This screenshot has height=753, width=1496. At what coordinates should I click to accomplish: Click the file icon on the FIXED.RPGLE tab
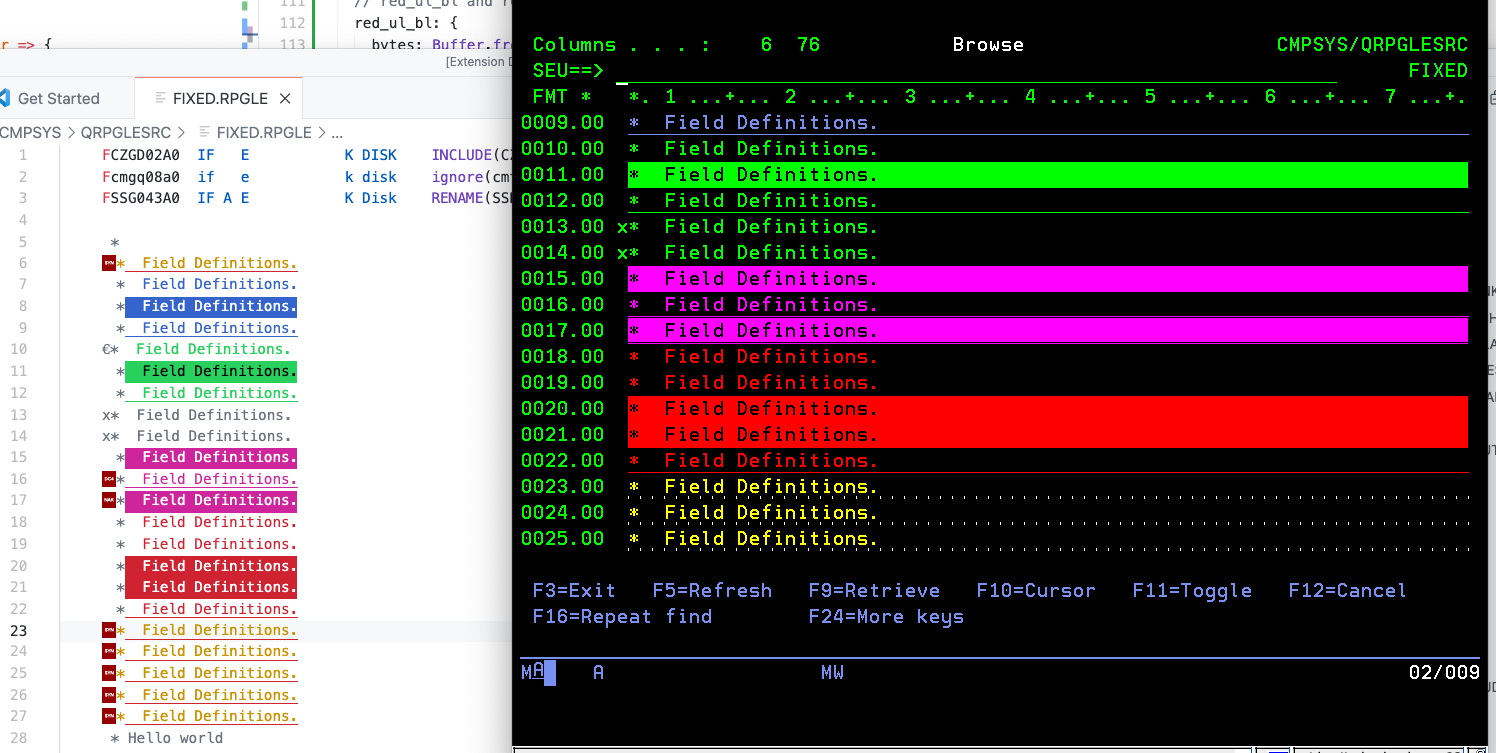[x=160, y=98]
